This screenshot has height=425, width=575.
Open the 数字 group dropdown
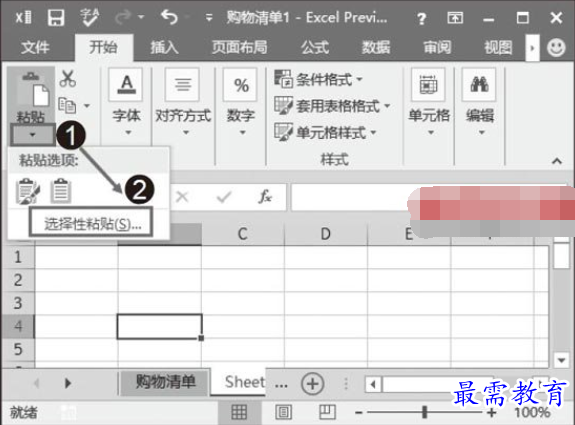[242, 132]
